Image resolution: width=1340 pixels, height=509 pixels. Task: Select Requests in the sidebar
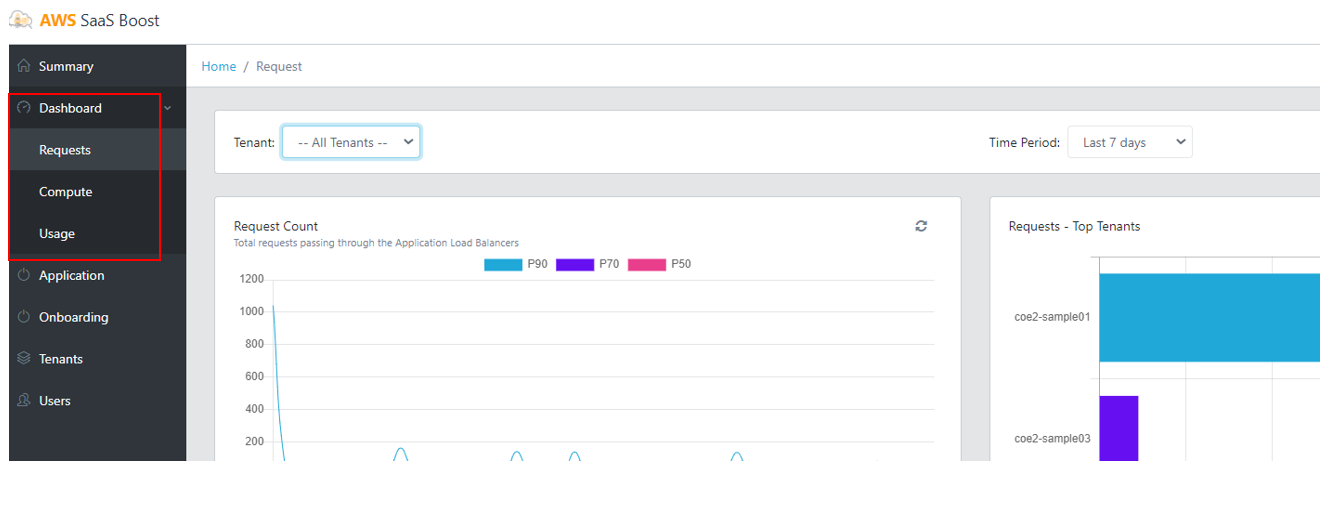point(65,150)
